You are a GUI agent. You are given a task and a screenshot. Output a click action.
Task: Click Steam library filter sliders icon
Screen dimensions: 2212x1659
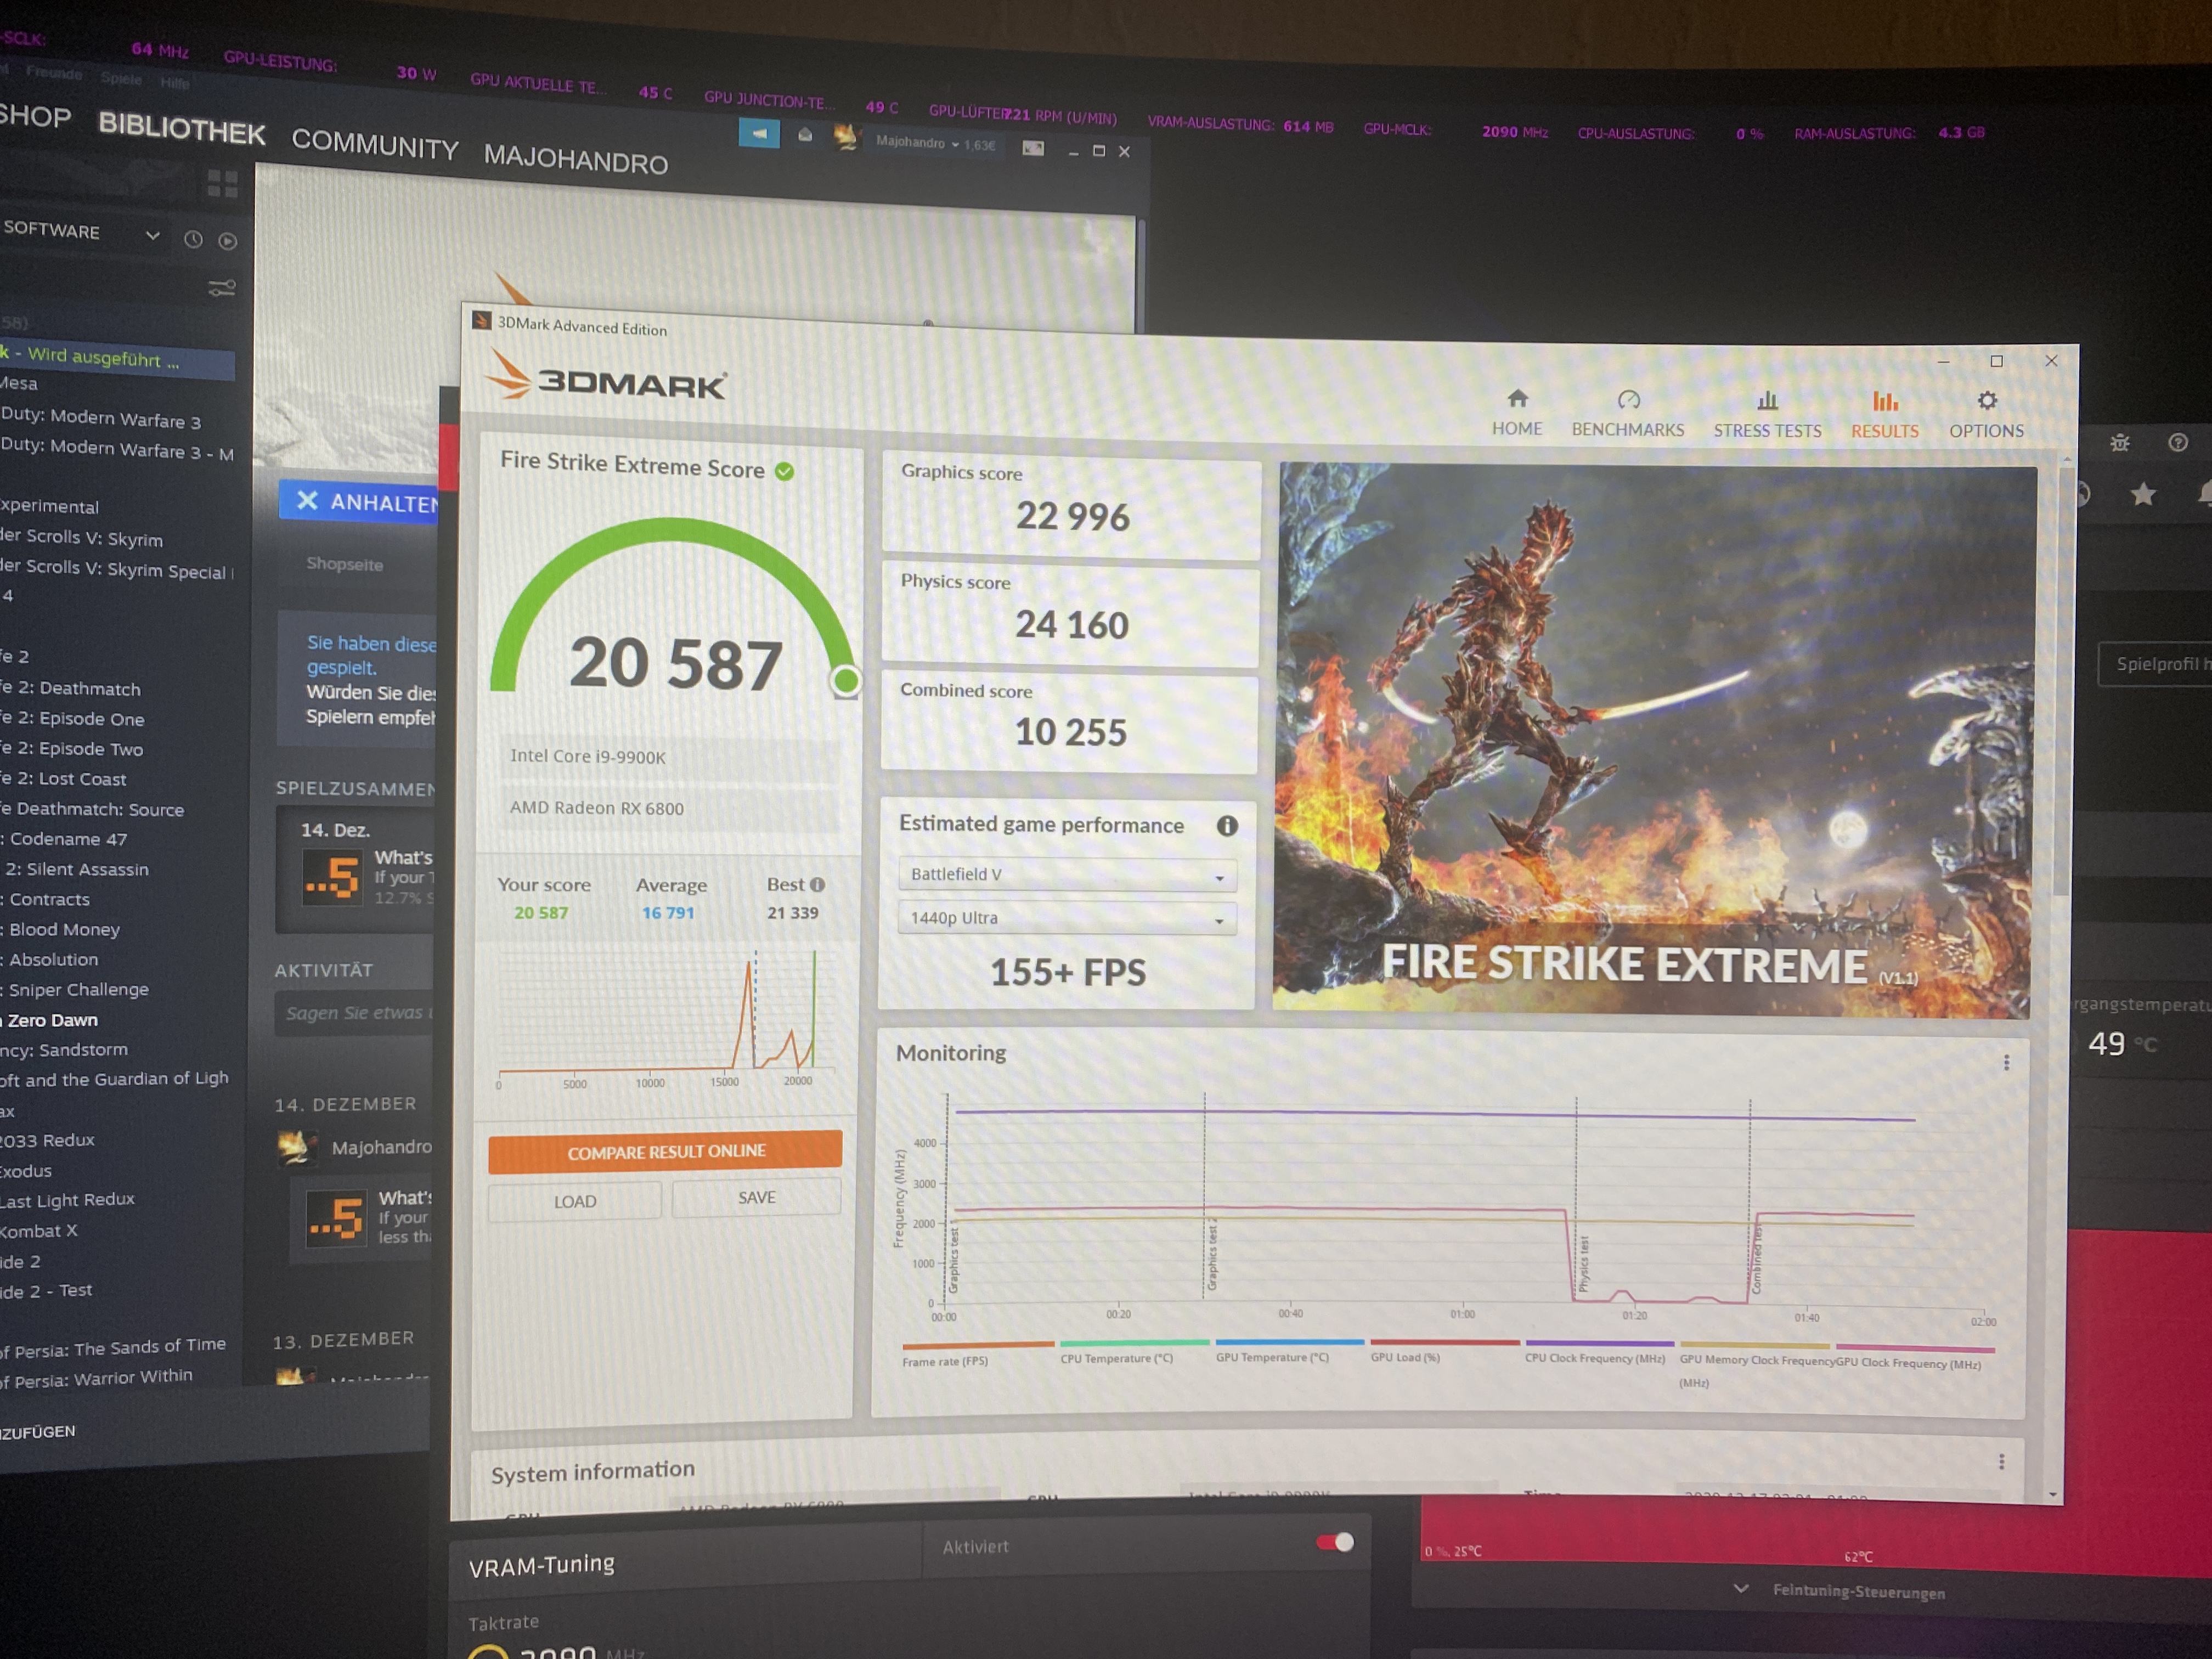221,288
